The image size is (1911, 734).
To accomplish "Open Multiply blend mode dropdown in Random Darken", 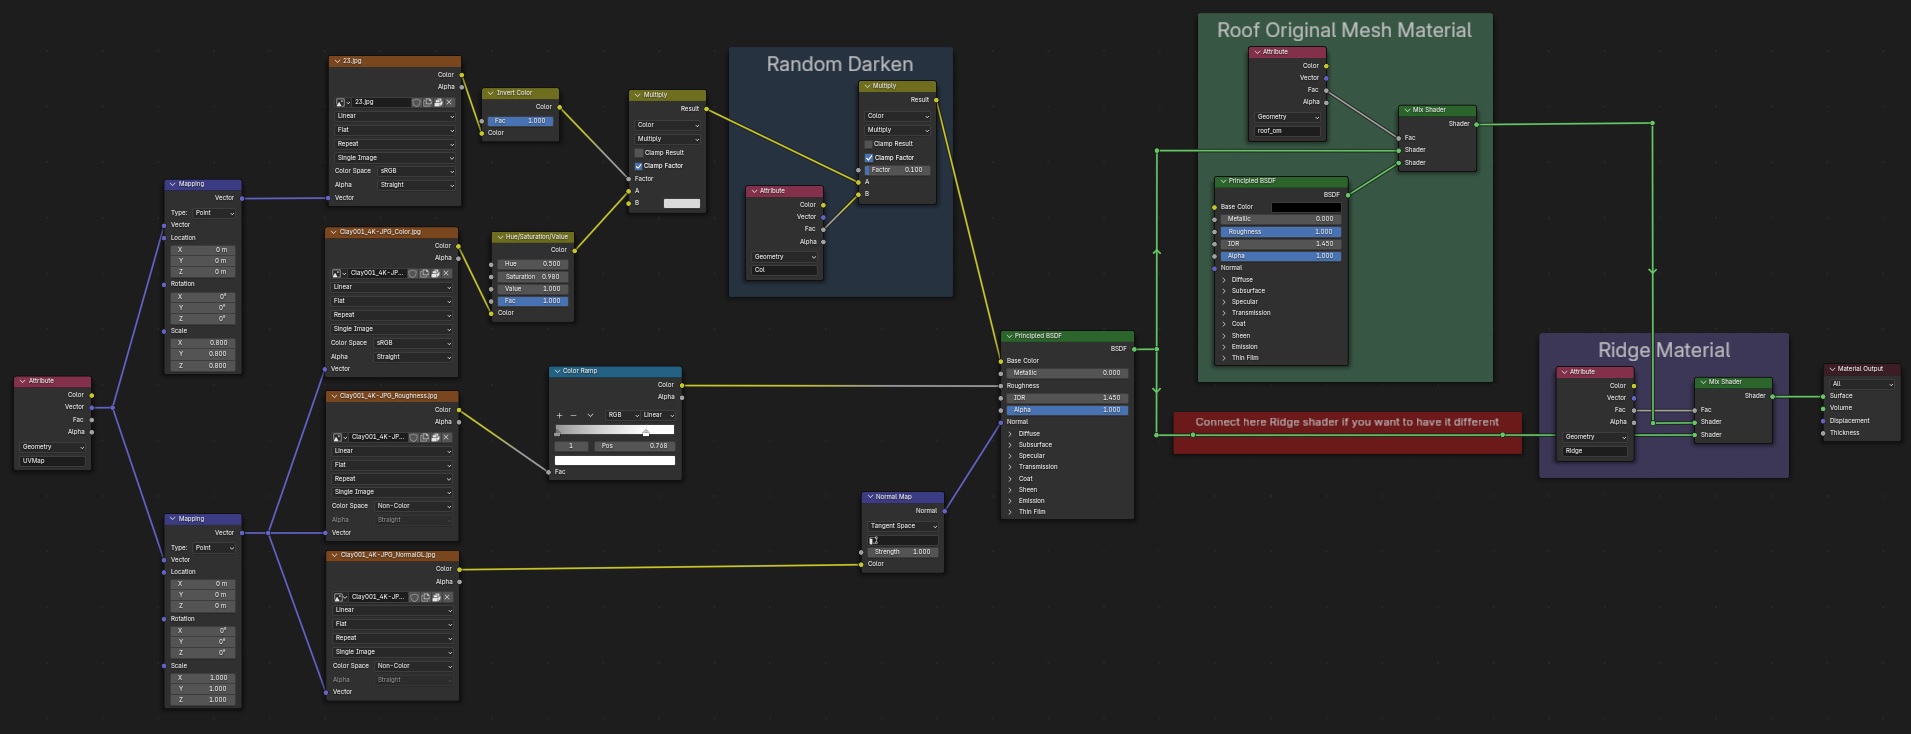I will click(x=898, y=130).
